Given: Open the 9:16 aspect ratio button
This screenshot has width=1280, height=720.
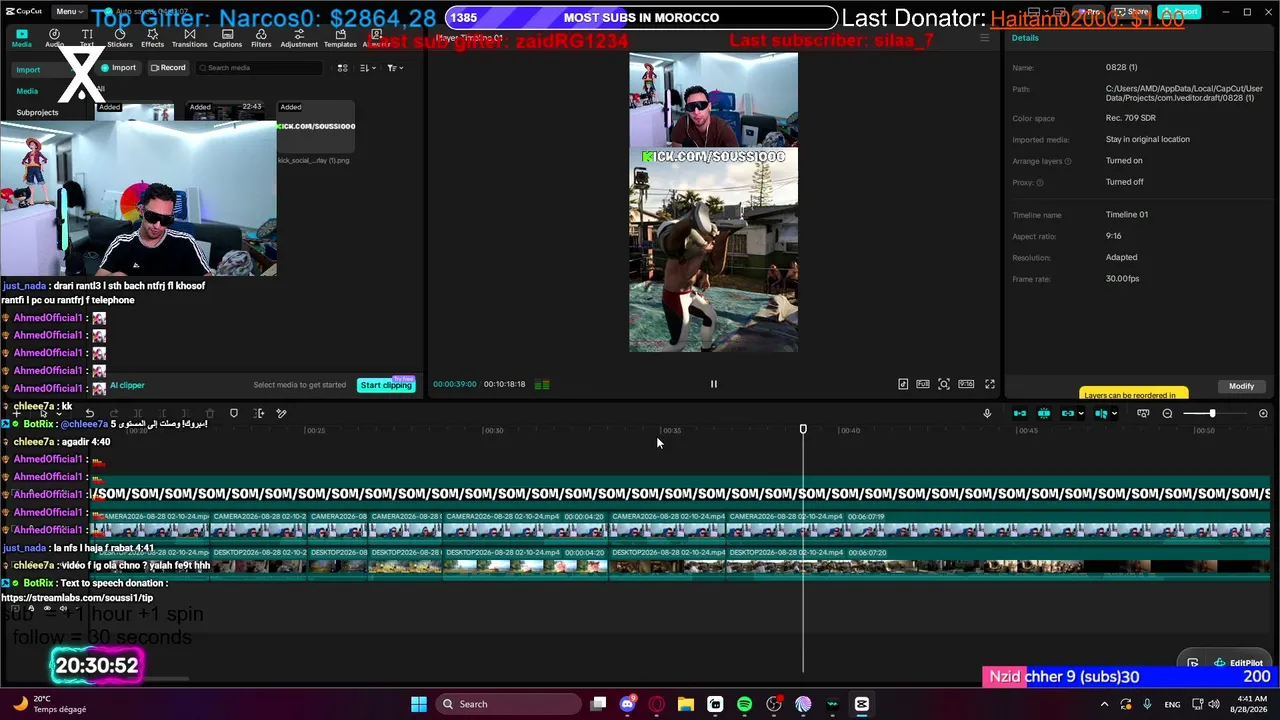Looking at the screenshot, I should point(966,384).
